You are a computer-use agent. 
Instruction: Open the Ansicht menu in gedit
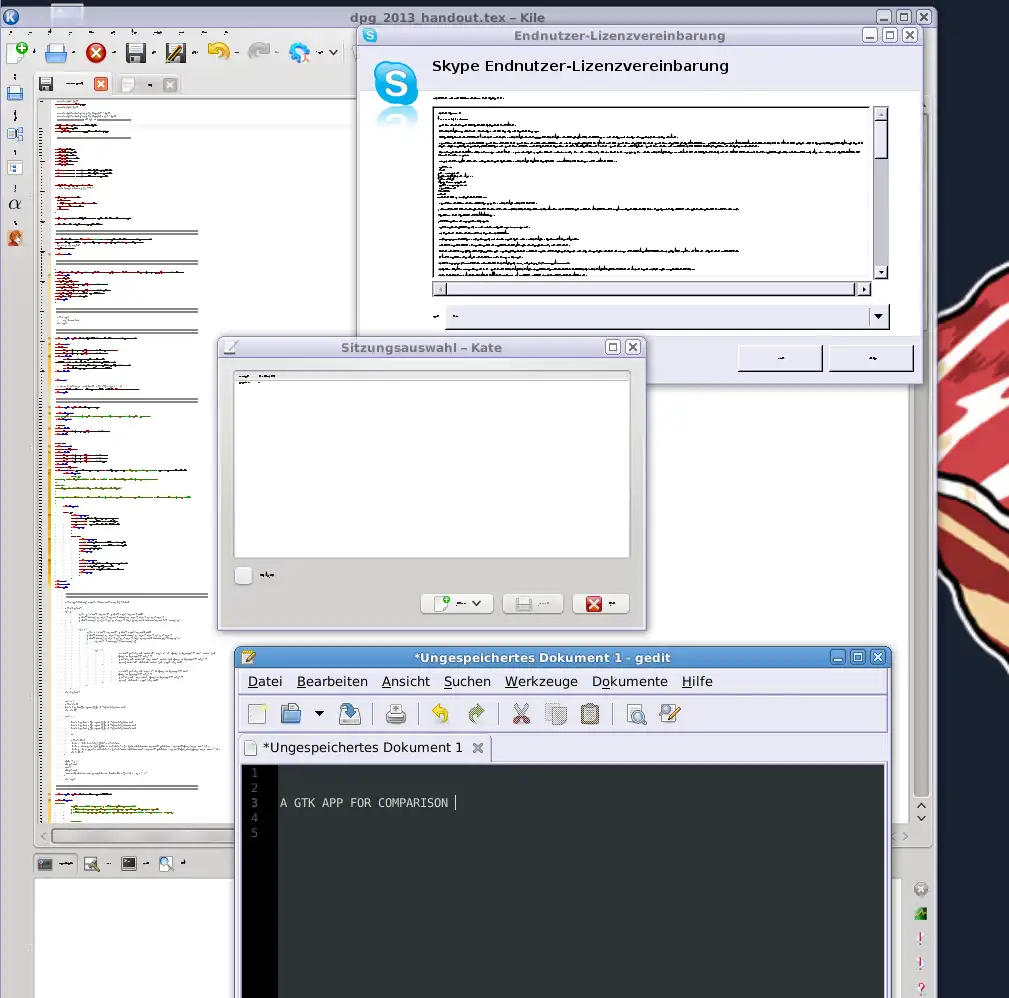[x=405, y=681]
